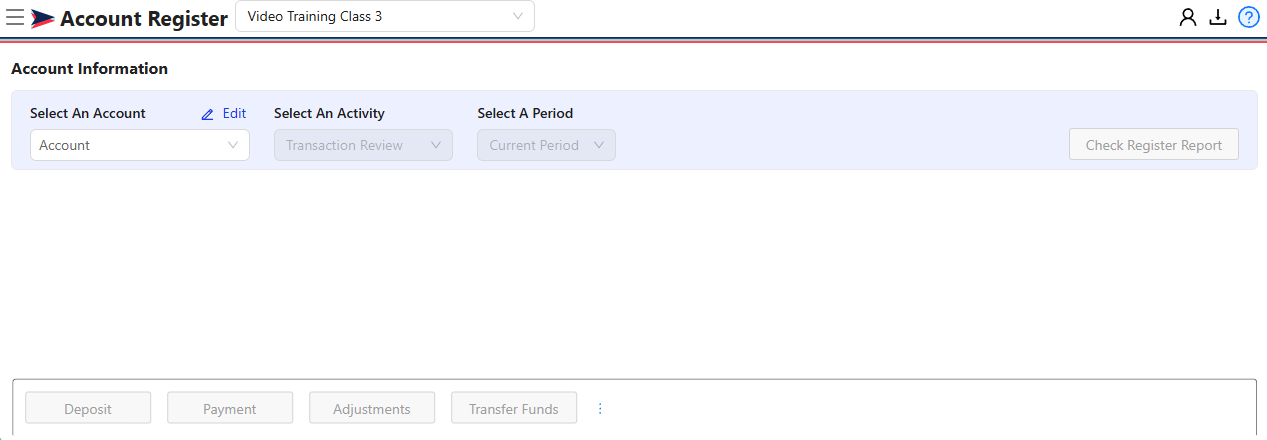This screenshot has height=440, width=1267.
Task: Expand the Video Training Class 3 selector
Action: coord(385,16)
